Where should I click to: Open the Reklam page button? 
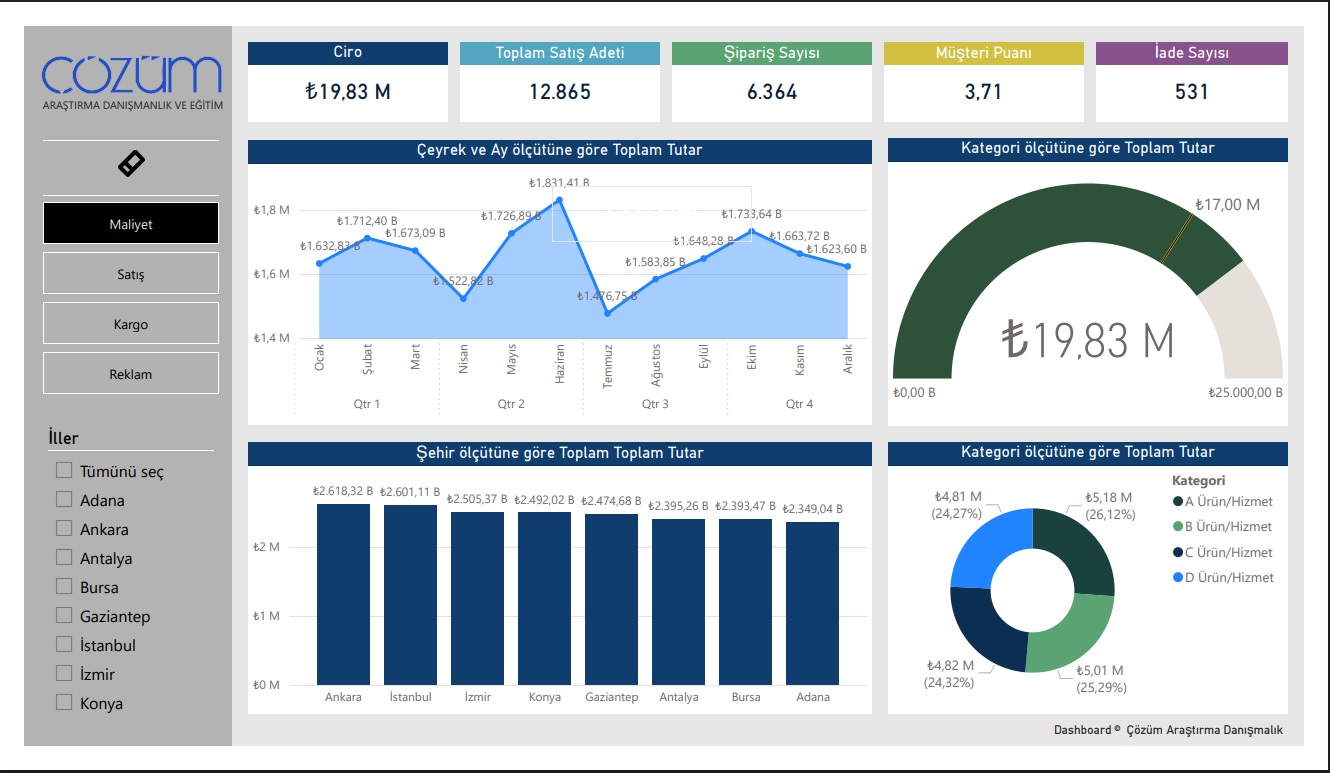[x=131, y=374]
